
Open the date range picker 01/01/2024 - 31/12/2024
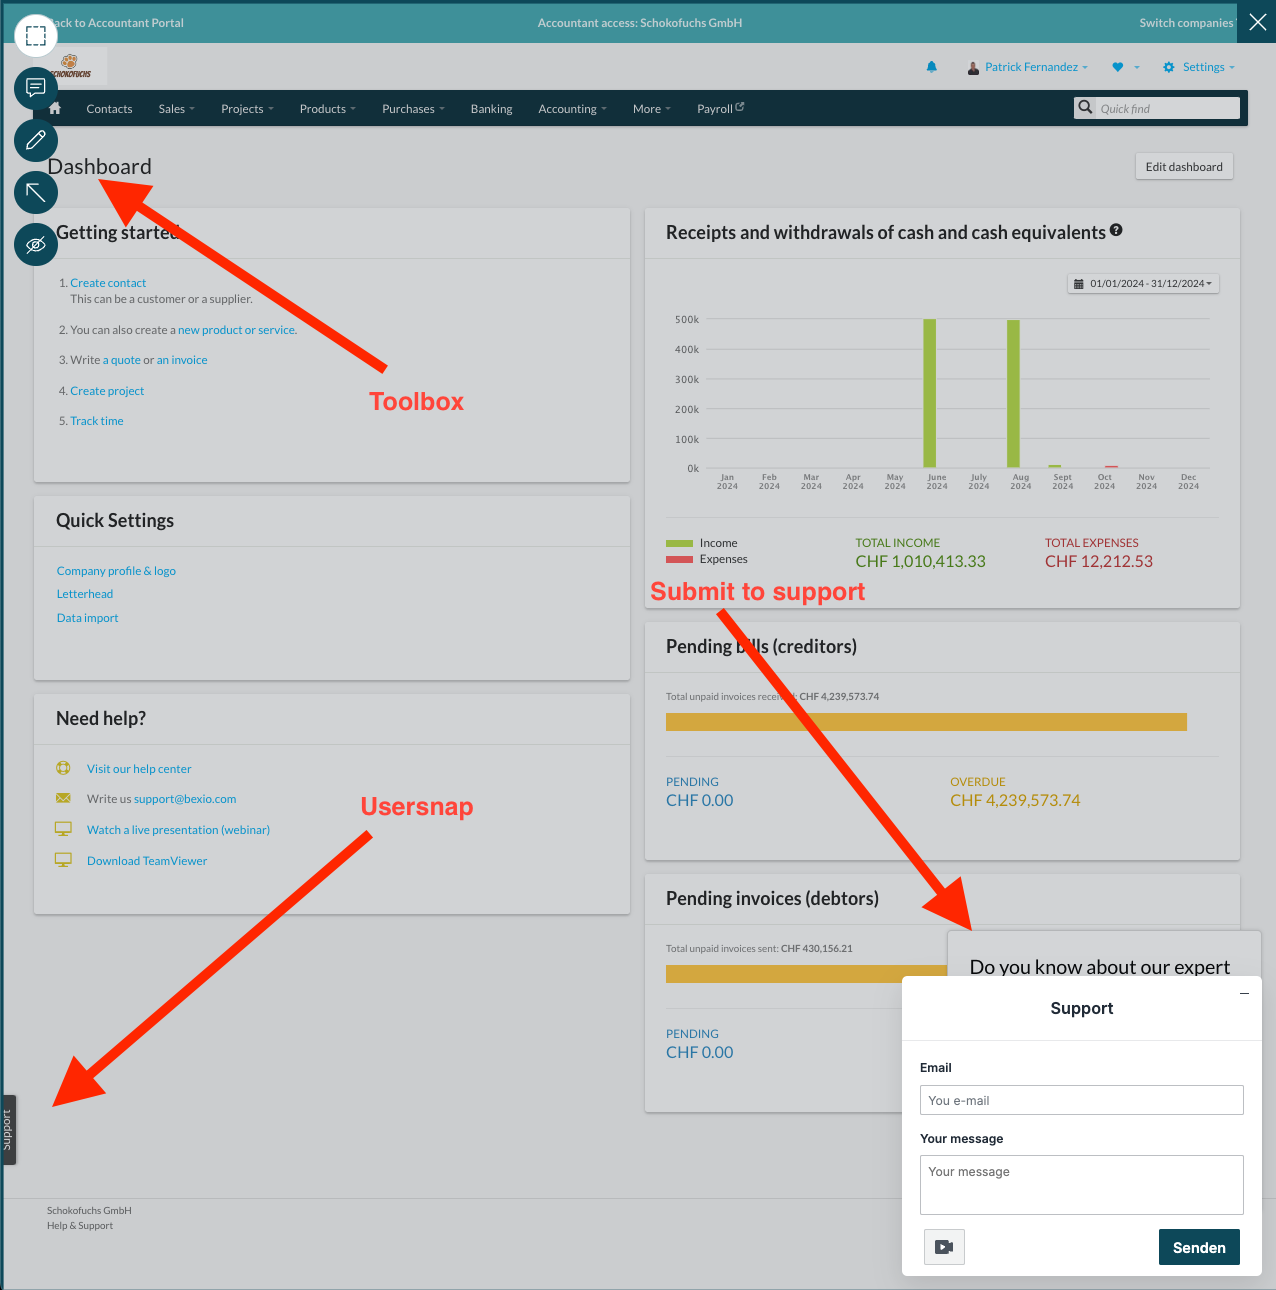coord(1143,284)
